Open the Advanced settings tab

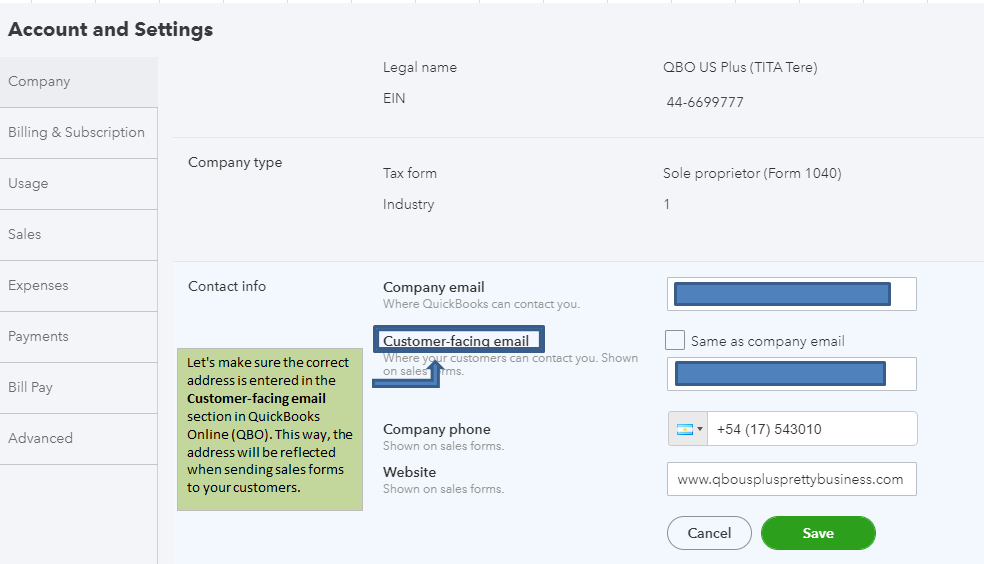pyautogui.click(x=78, y=439)
